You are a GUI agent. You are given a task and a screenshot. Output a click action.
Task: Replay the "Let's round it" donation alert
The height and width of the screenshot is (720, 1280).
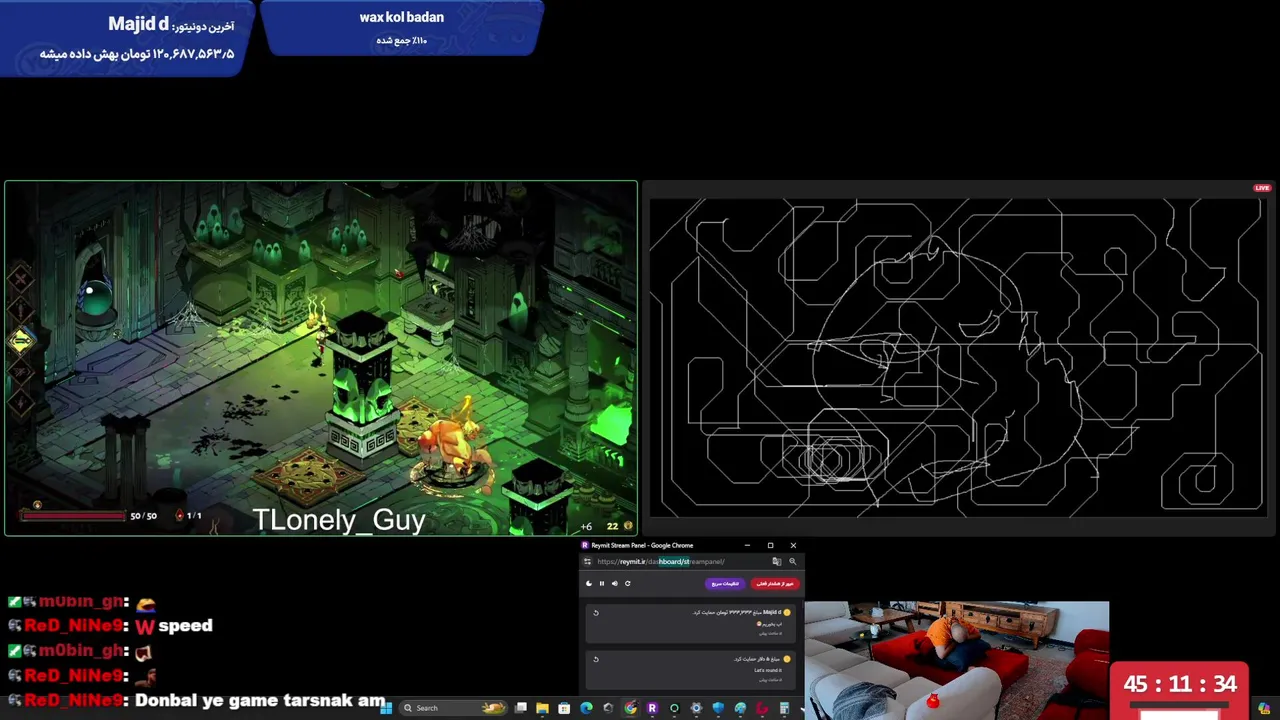[x=596, y=659]
